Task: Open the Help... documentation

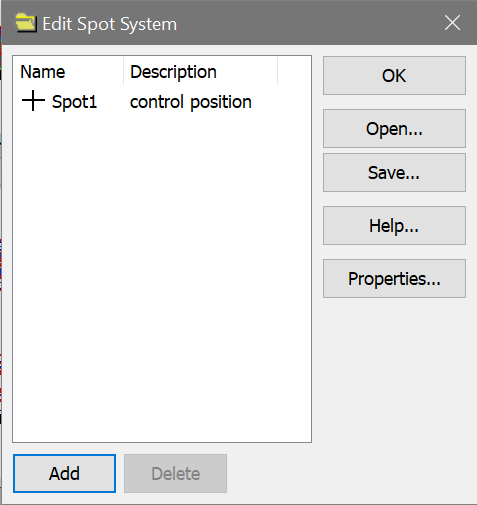Action: click(x=394, y=226)
